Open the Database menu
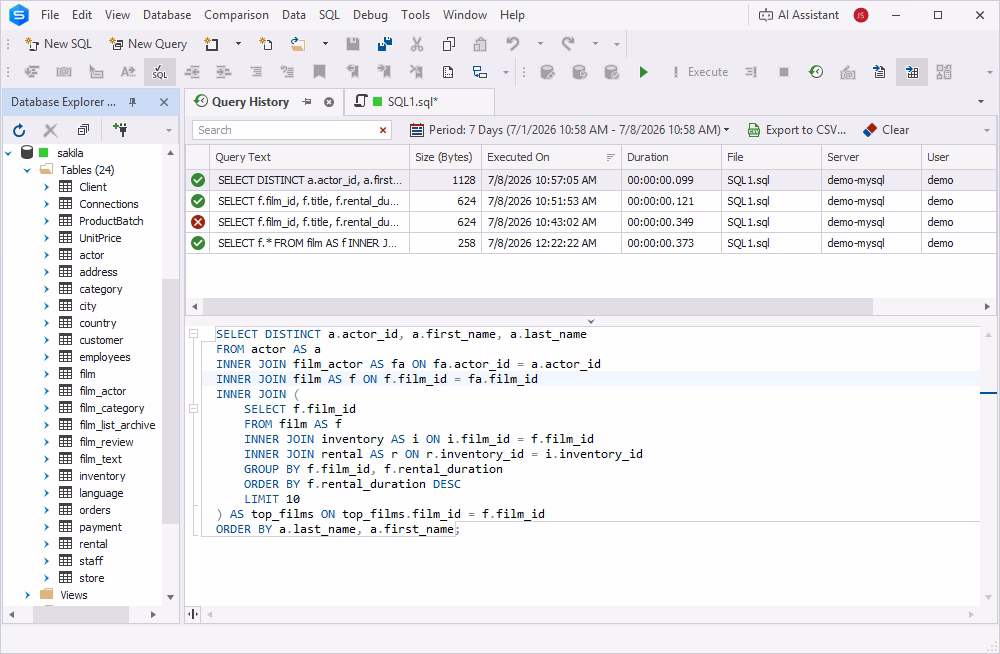The image size is (1000, 654). tap(166, 15)
